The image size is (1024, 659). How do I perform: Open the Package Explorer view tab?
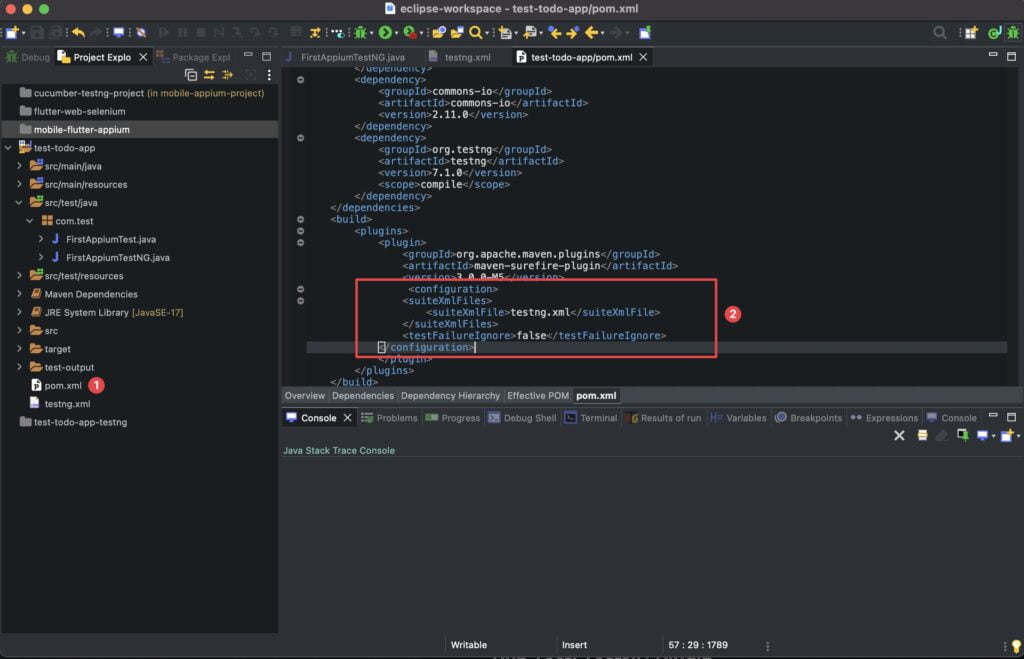tap(193, 57)
